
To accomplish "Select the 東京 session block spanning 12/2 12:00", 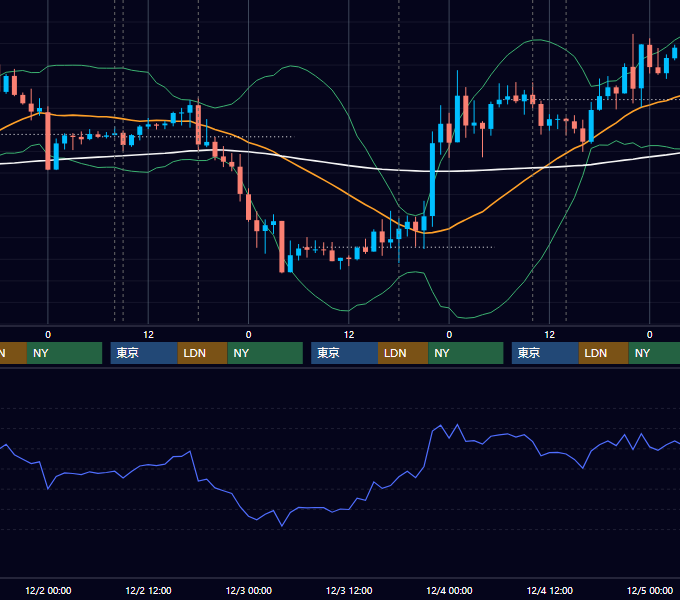I will pos(144,353).
